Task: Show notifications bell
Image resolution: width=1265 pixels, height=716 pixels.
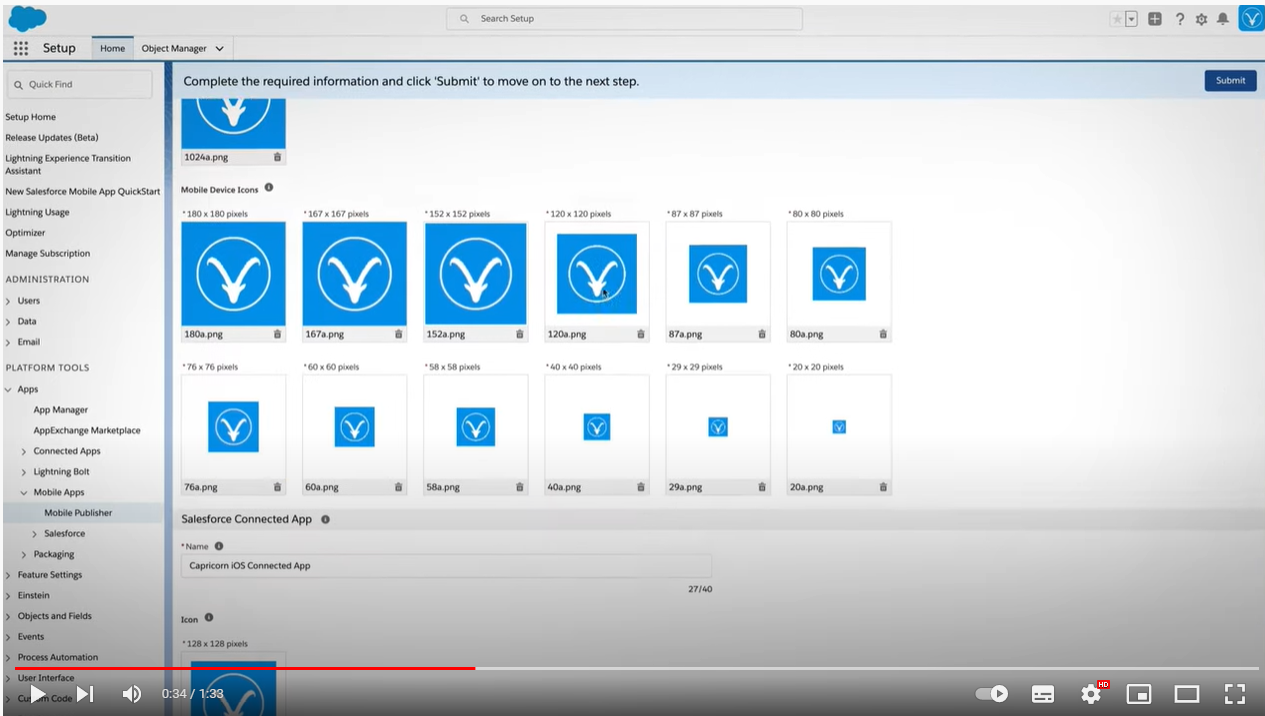Action: [x=1222, y=19]
